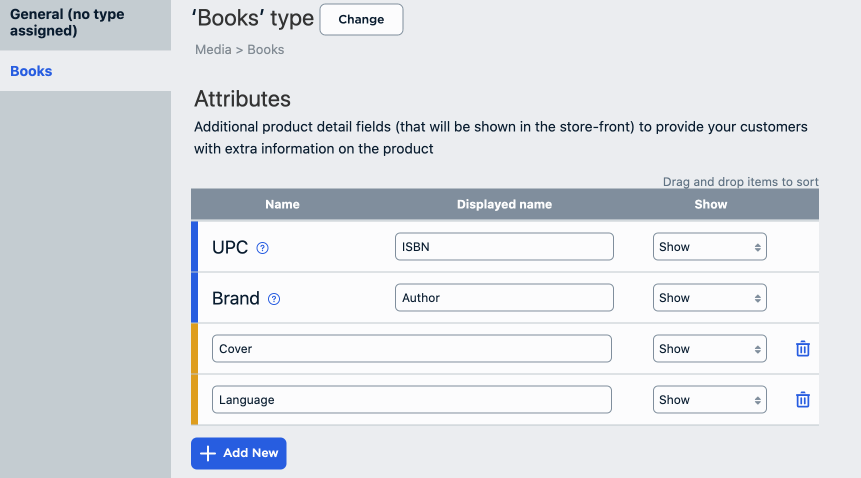861x478 pixels.
Task: Click the Media > Books breadcrumb text
Action: pos(239,50)
